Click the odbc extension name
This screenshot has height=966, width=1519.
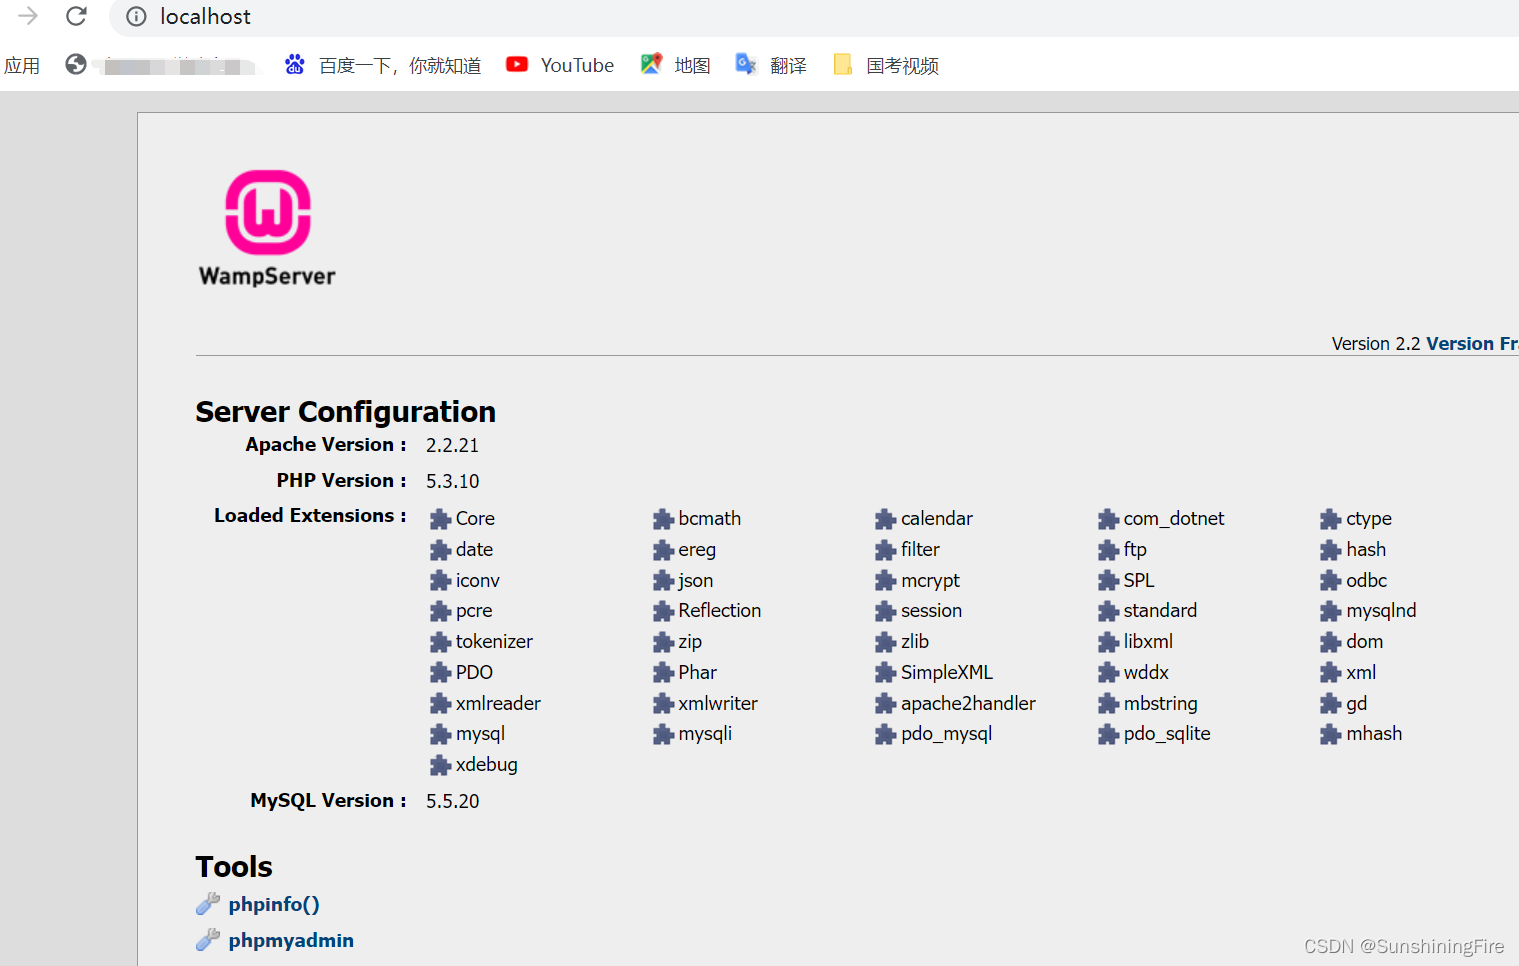(x=1366, y=581)
